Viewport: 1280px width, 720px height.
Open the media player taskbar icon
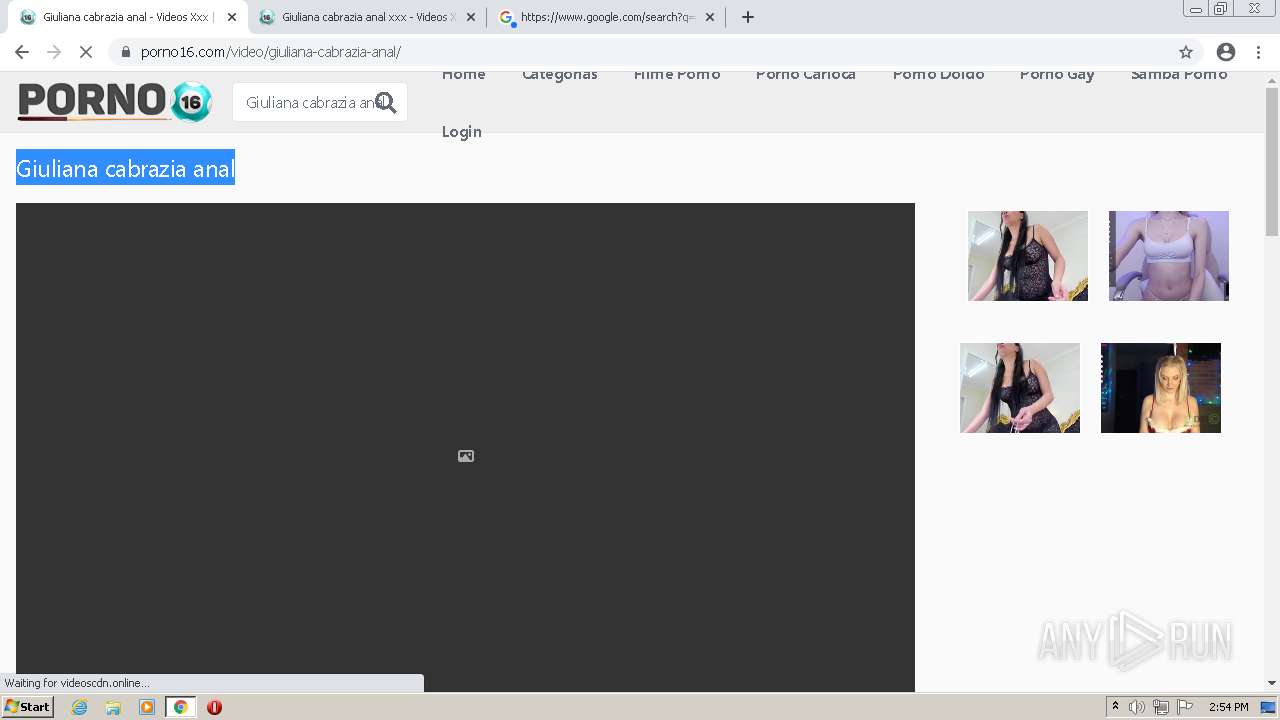147,707
